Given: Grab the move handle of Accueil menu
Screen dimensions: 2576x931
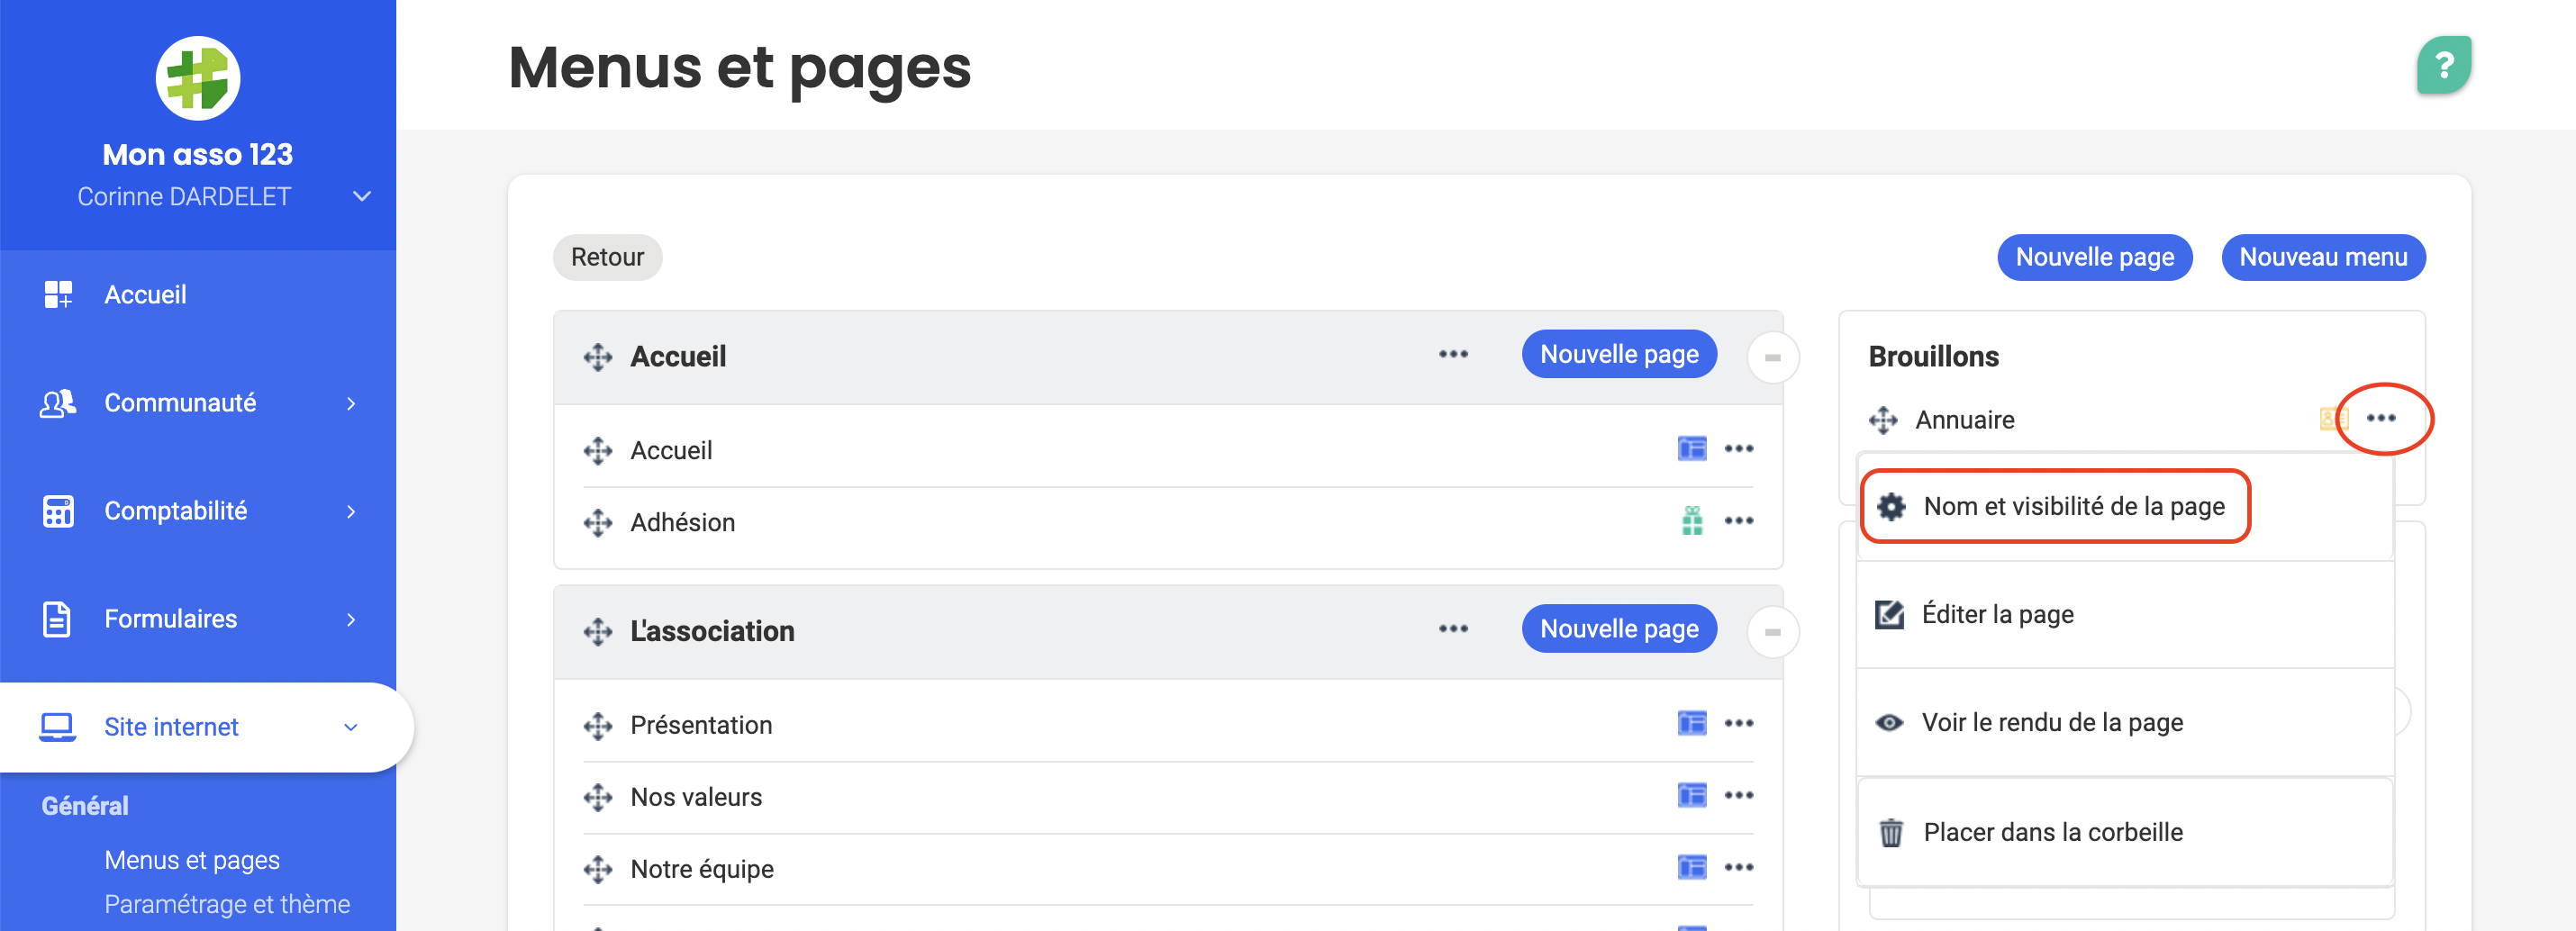Looking at the screenshot, I should click(x=598, y=357).
